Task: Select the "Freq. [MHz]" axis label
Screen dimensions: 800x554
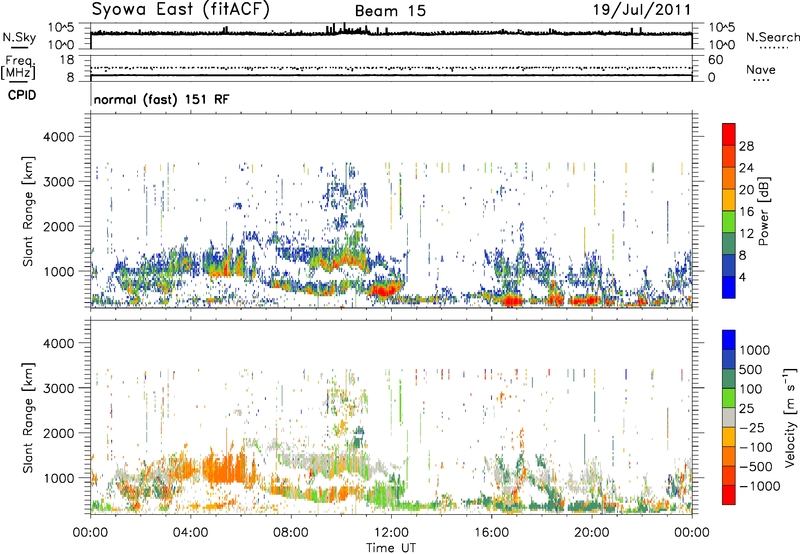Action: tap(18, 67)
